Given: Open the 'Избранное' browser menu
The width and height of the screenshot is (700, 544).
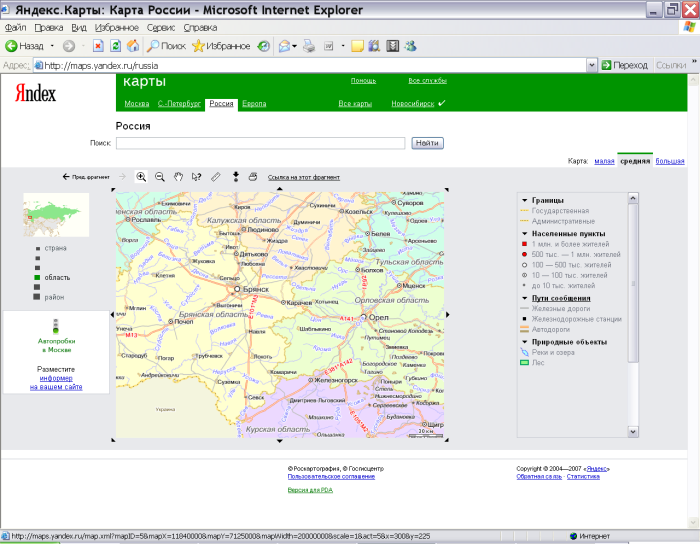Looking at the screenshot, I should [x=117, y=28].
